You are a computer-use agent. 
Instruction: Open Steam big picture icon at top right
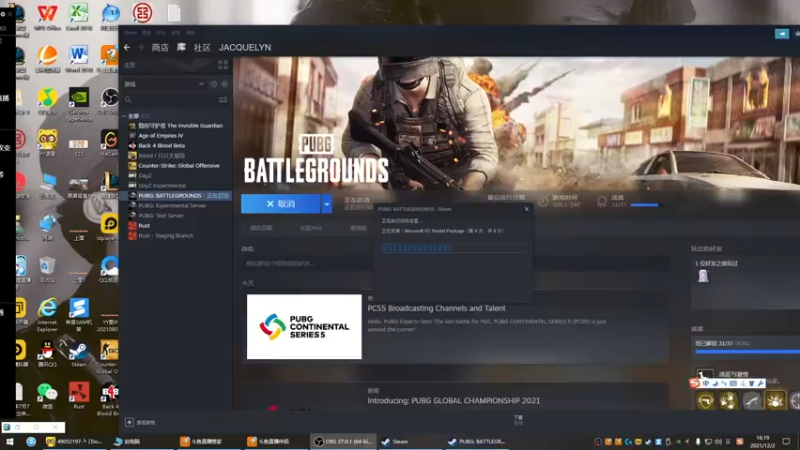point(782,34)
